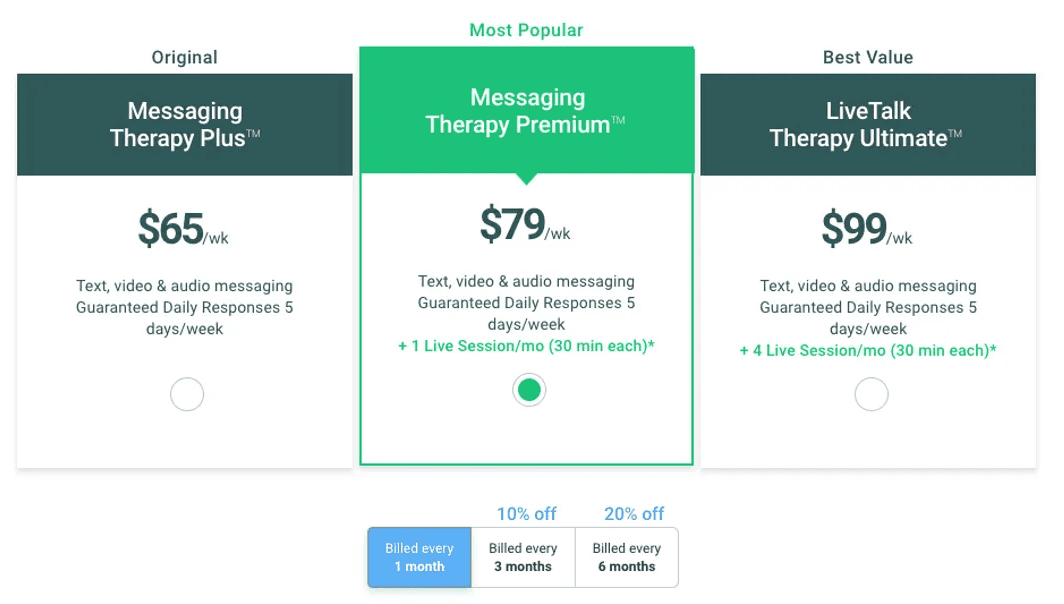Click the 10% off discount label
The width and height of the screenshot is (1064, 604).
[526, 514]
